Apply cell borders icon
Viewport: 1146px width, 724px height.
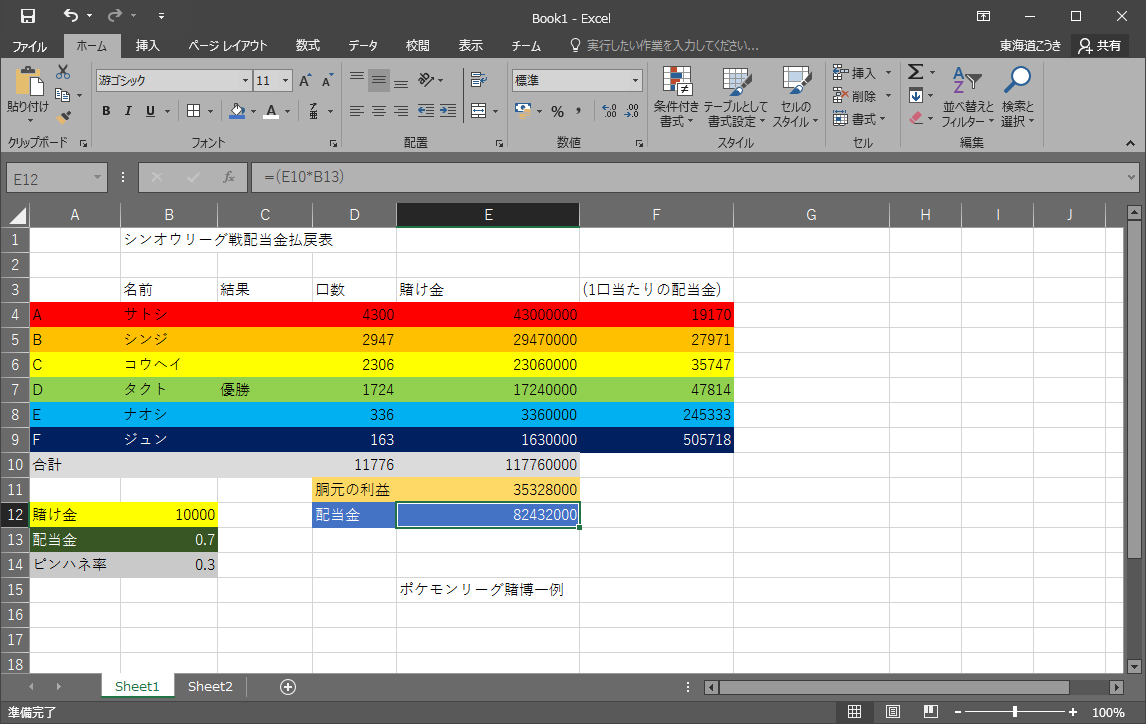(x=193, y=111)
